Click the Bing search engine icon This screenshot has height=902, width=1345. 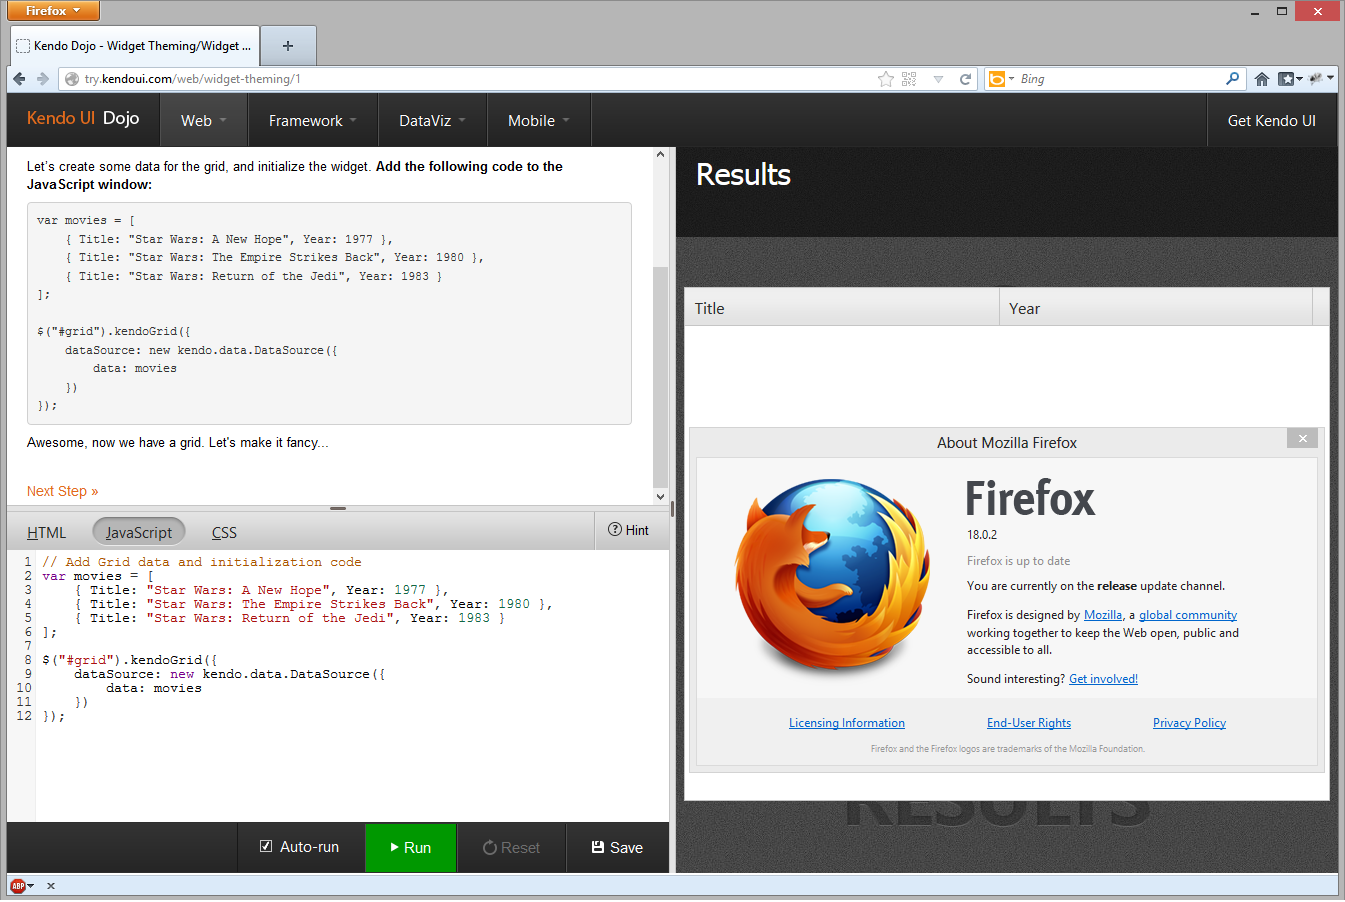[x=997, y=79]
